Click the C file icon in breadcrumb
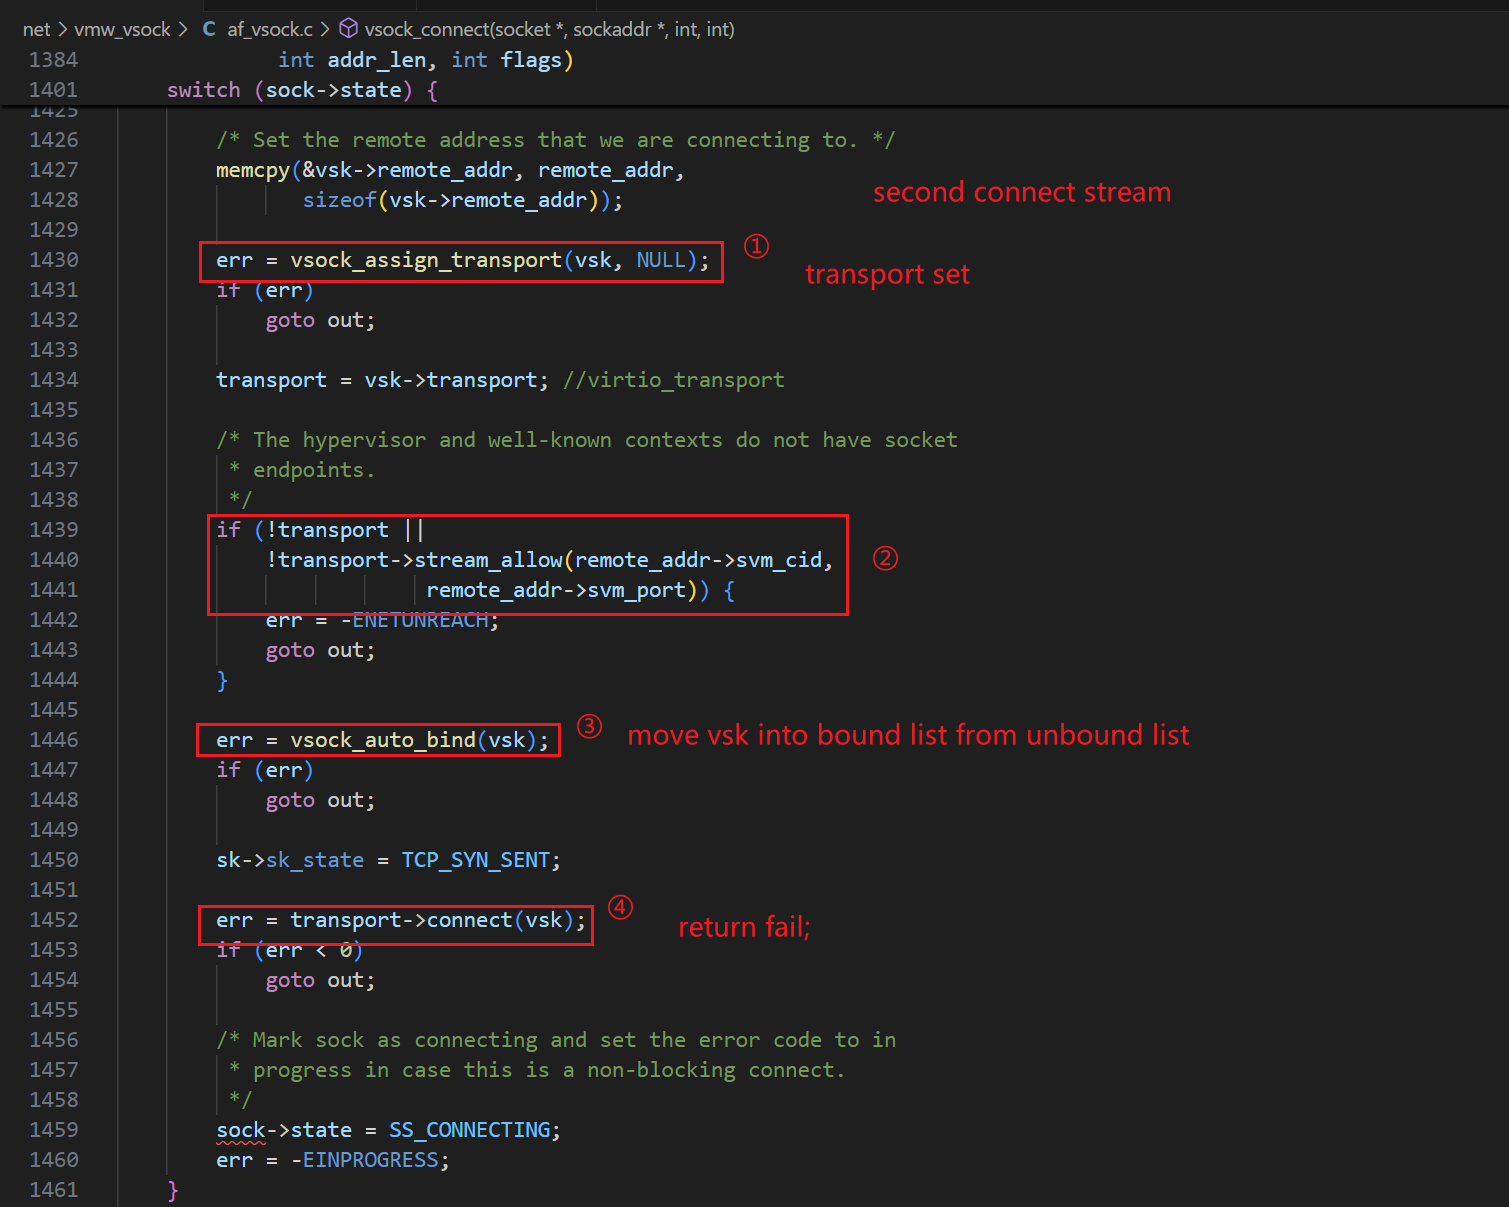The width and height of the screenshot is (1509, 1207). [x=209, y=29]
